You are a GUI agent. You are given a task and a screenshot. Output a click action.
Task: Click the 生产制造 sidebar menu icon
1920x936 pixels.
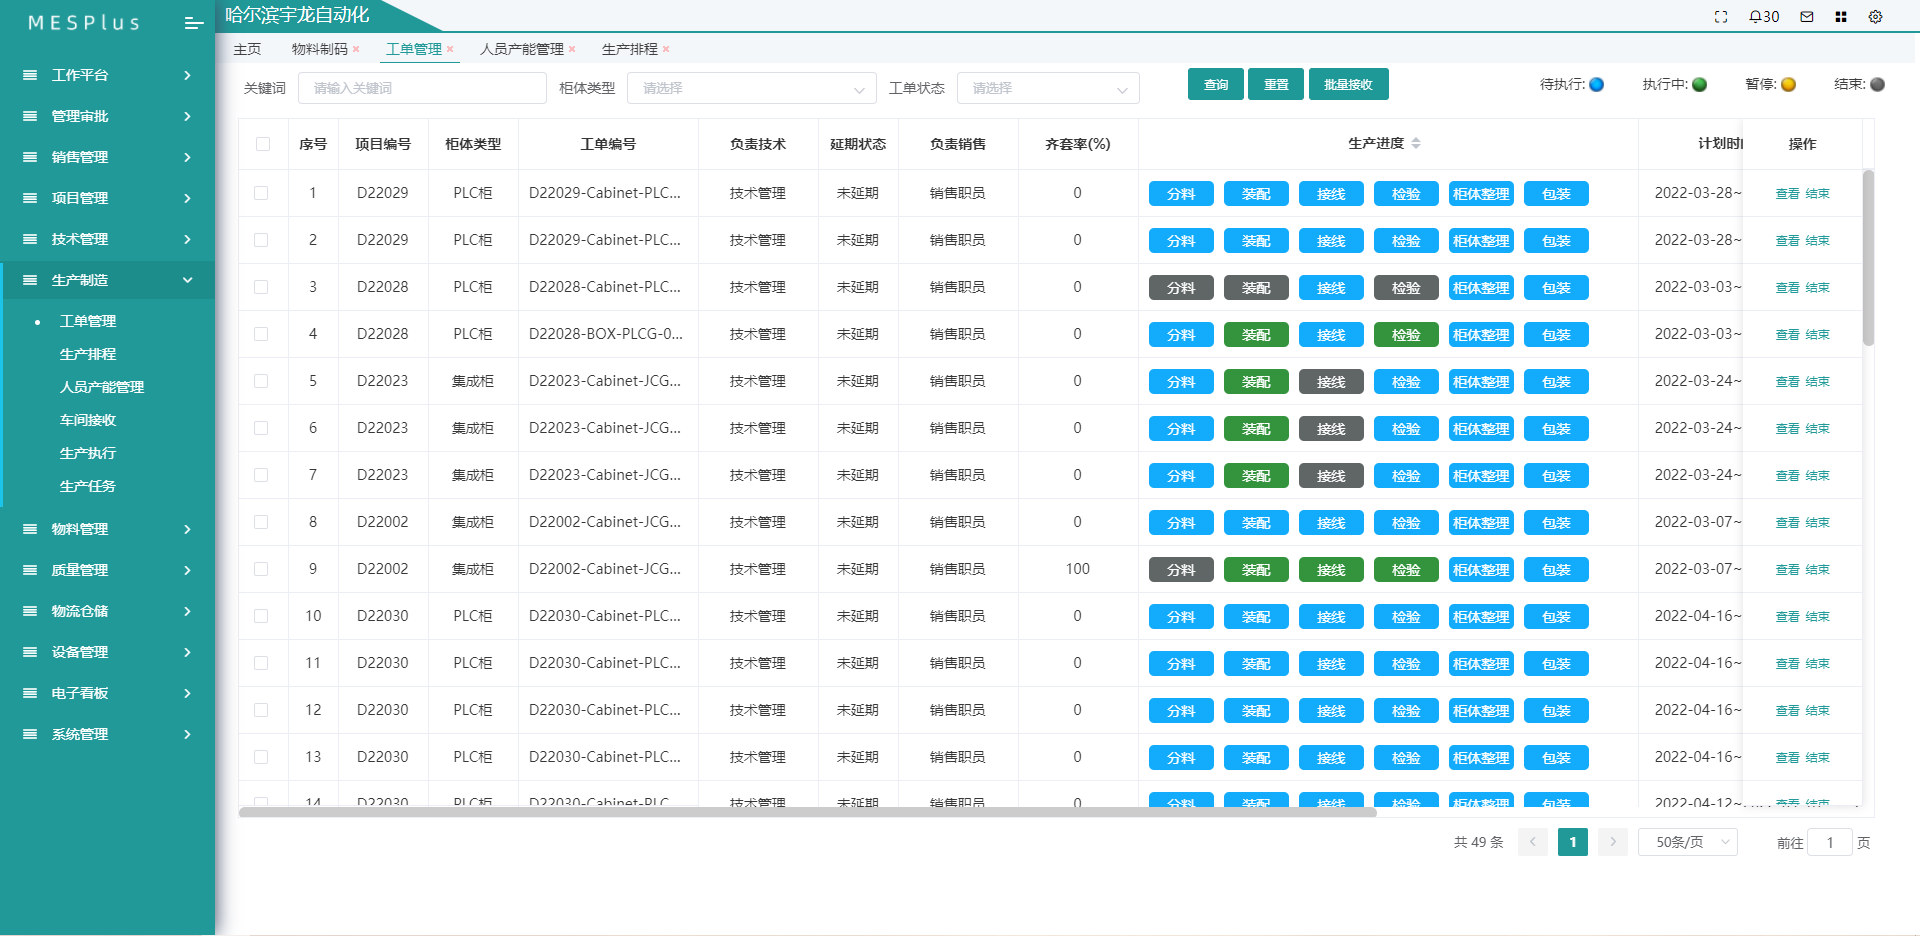(30, 280)
